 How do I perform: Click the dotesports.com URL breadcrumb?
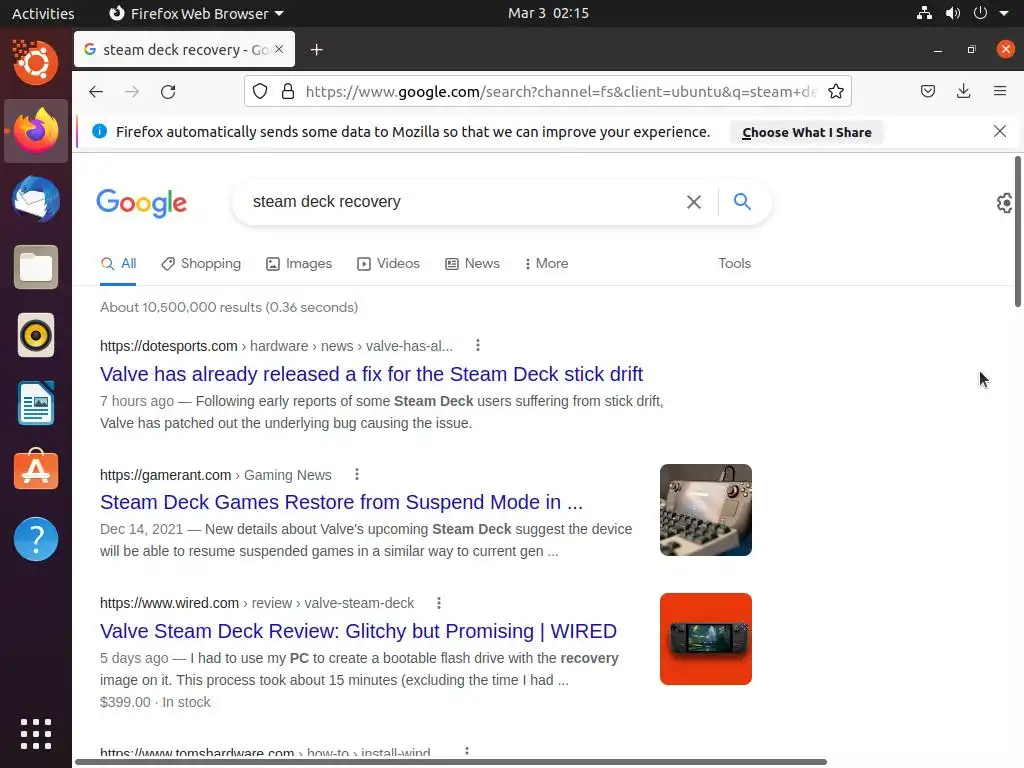pos(276,346)
